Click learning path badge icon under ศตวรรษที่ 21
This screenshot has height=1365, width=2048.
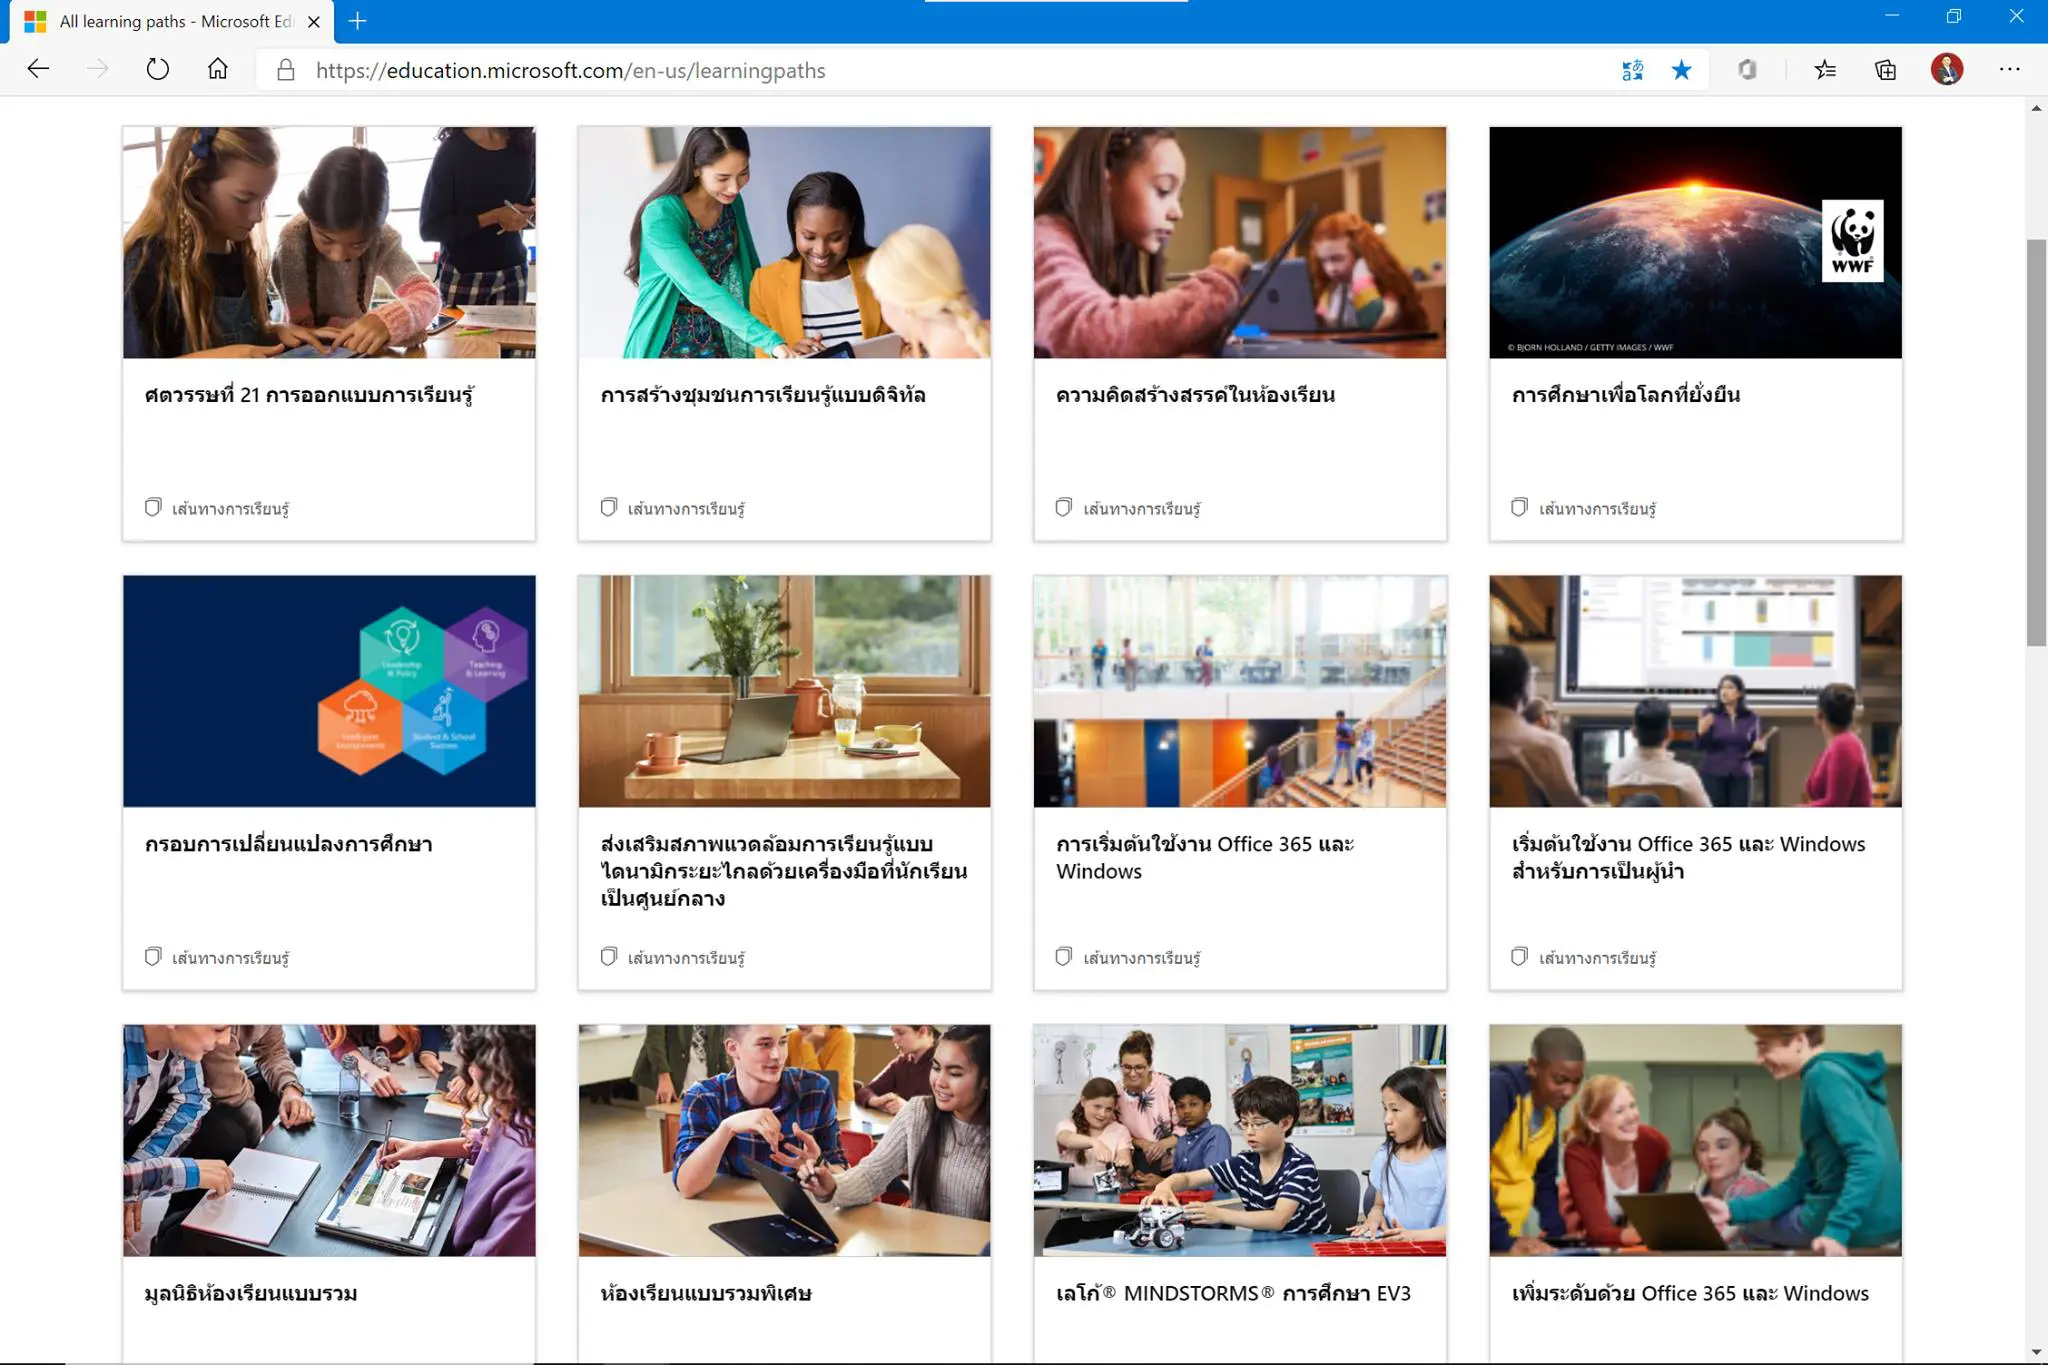tap(153, 507)
